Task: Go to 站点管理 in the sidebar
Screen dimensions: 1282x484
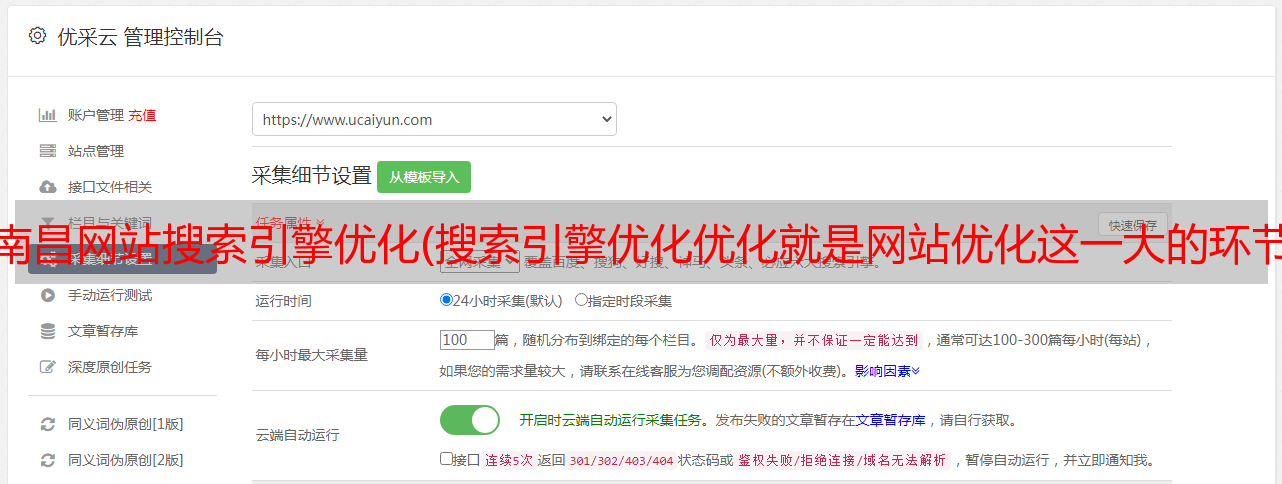Action: point(96,151)
